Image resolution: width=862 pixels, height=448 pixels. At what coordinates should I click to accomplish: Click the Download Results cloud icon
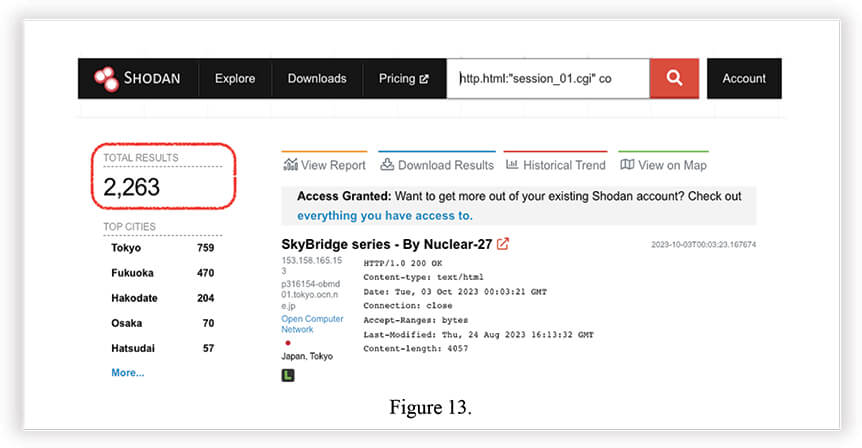click(x=387, y=164)
